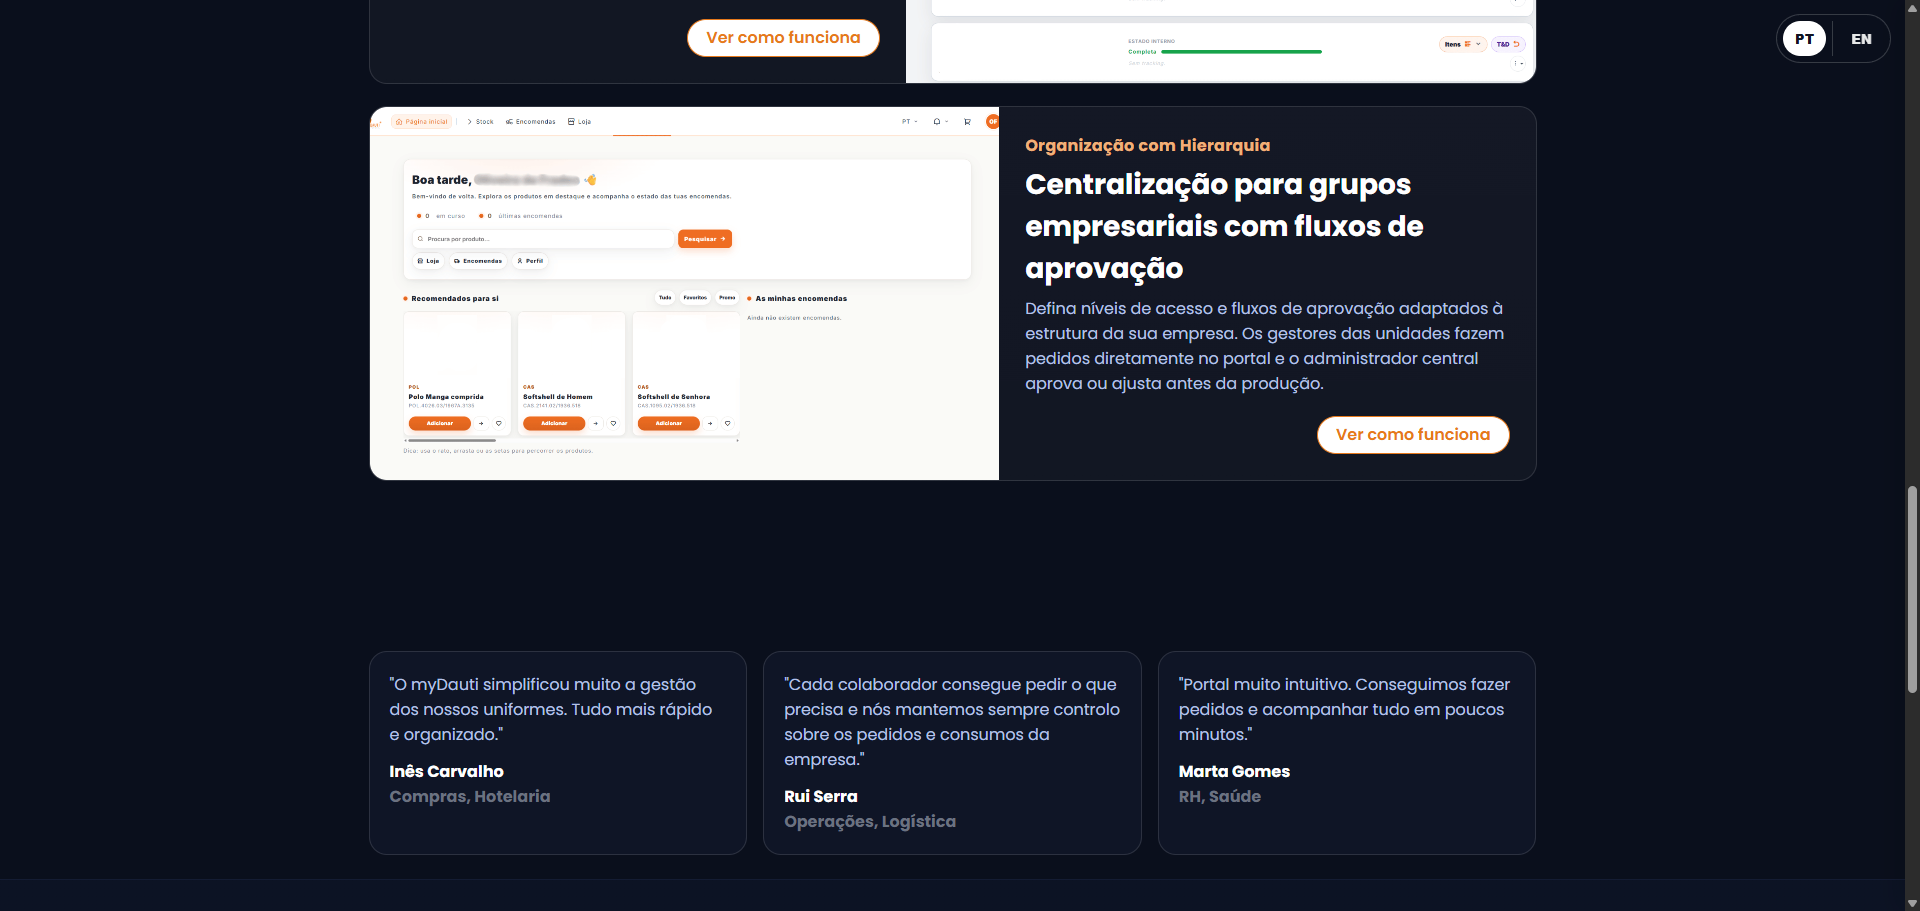Screen dimensions: 1920x911
Task: Select the PT language option
Action: coord(1804,39)
